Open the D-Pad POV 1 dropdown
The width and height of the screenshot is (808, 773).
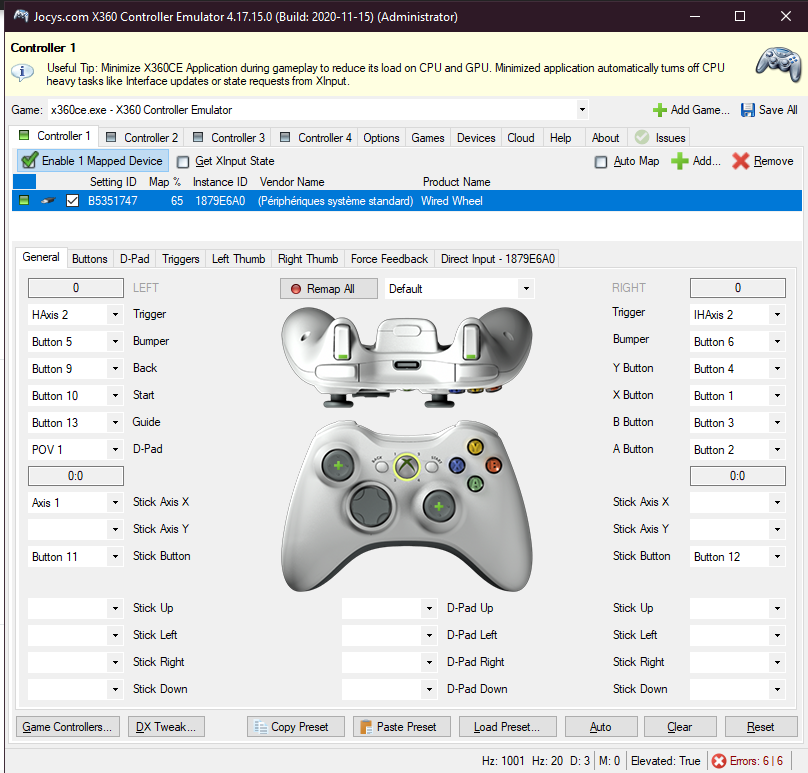pyautogui.click(x=115, y=449)
